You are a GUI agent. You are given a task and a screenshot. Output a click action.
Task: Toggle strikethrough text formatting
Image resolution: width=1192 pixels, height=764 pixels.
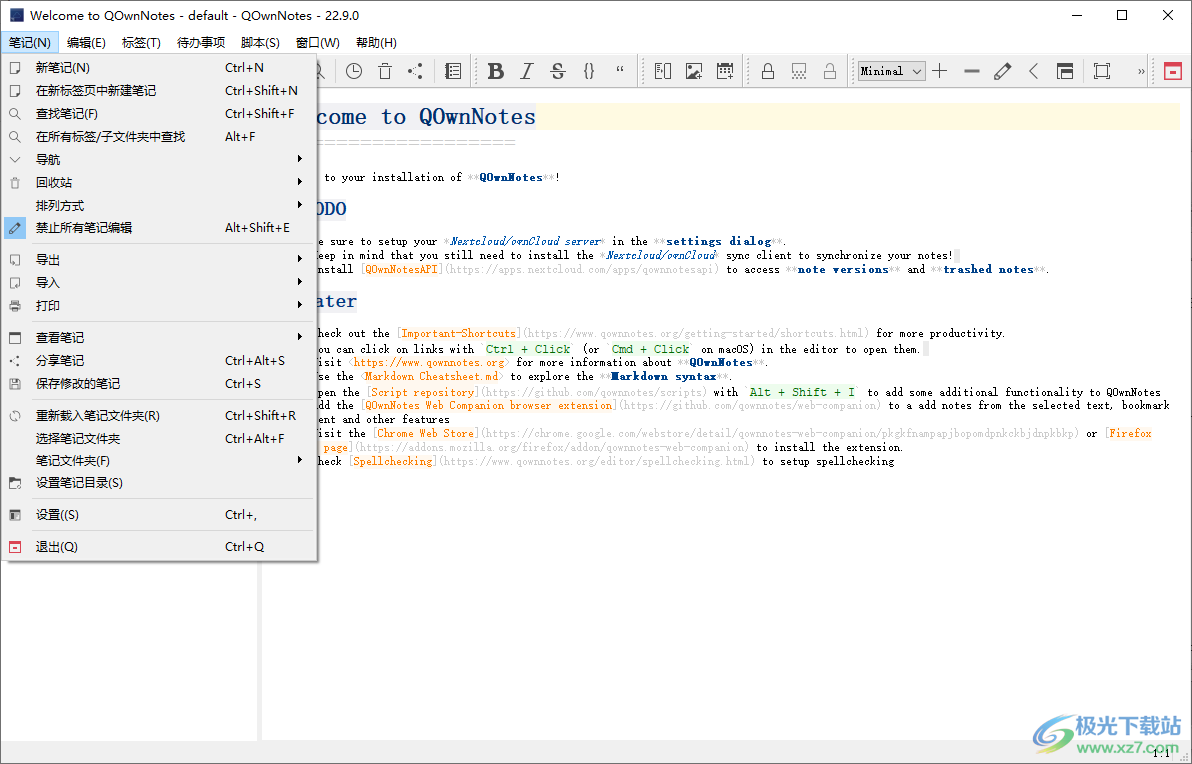[x=558, y=71]
